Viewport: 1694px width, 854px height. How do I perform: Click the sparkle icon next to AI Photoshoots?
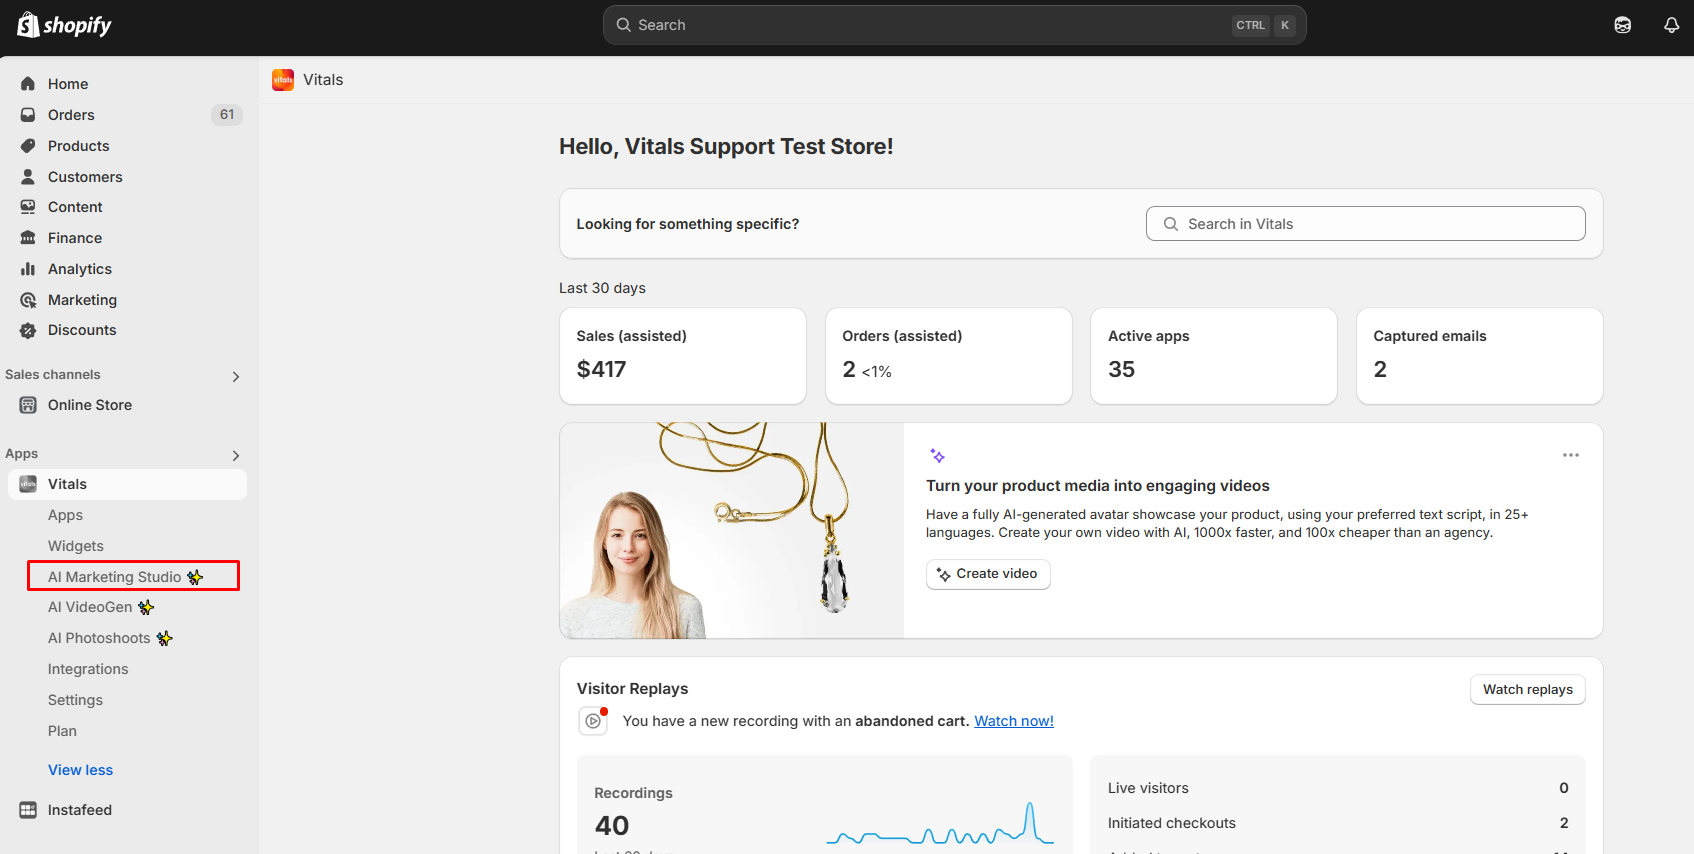pyautogui.click(x=164, y=638)
